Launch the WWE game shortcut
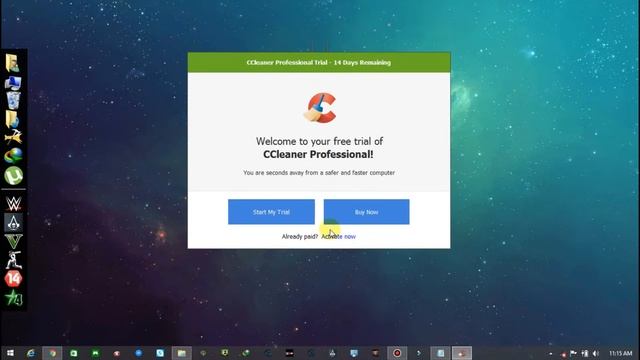The height and width of the screenshot is (360, 640). click(13, 203)
